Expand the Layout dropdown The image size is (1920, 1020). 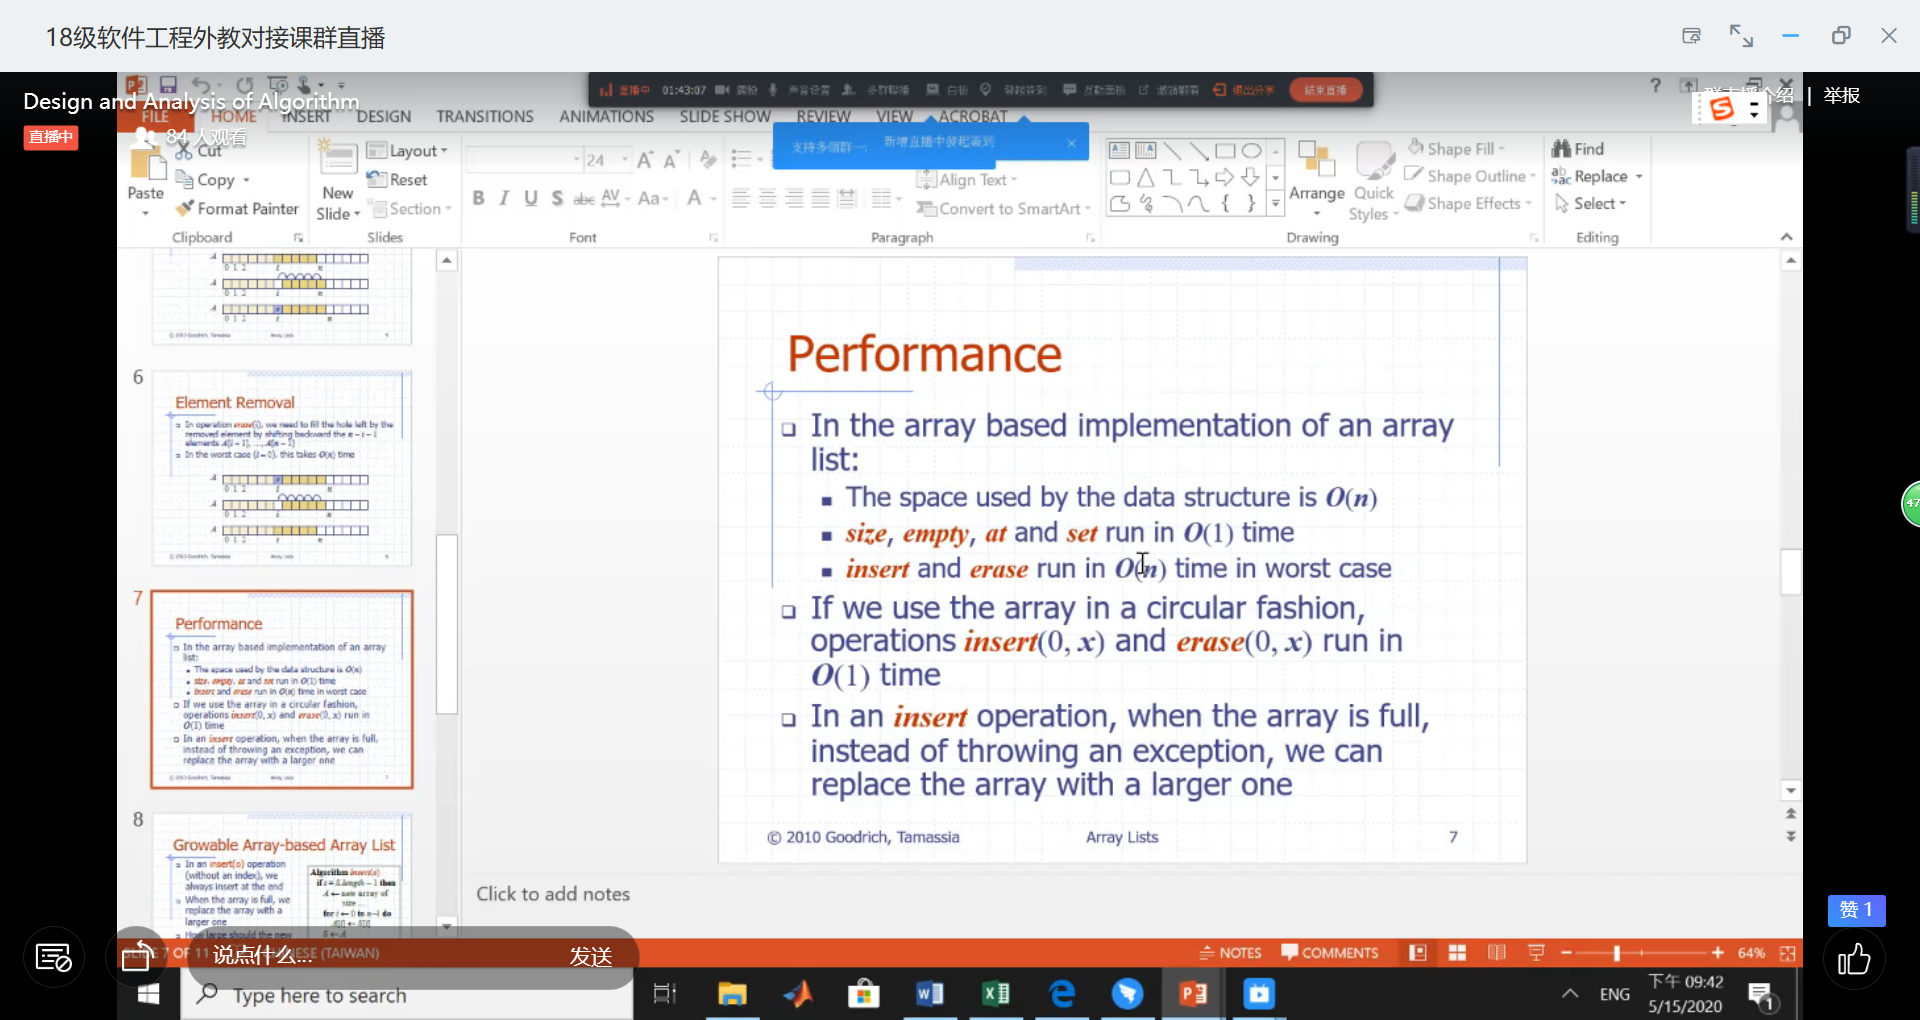[408, 151]
